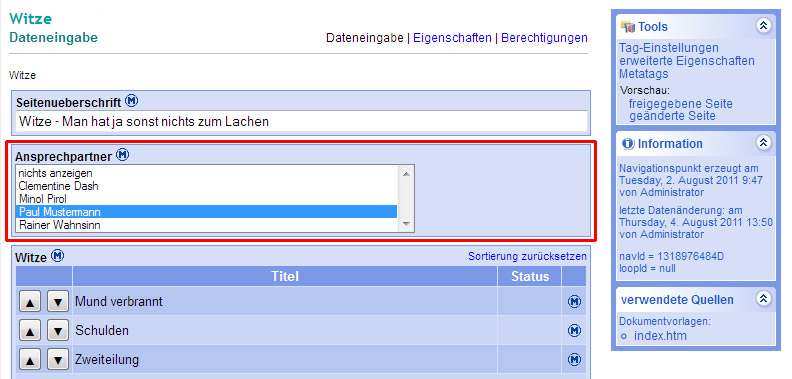792x379 pixels.
Task: Click the M icon beside Seitenueberschrift
Action: pyautogui.click(x=131, y=101)
